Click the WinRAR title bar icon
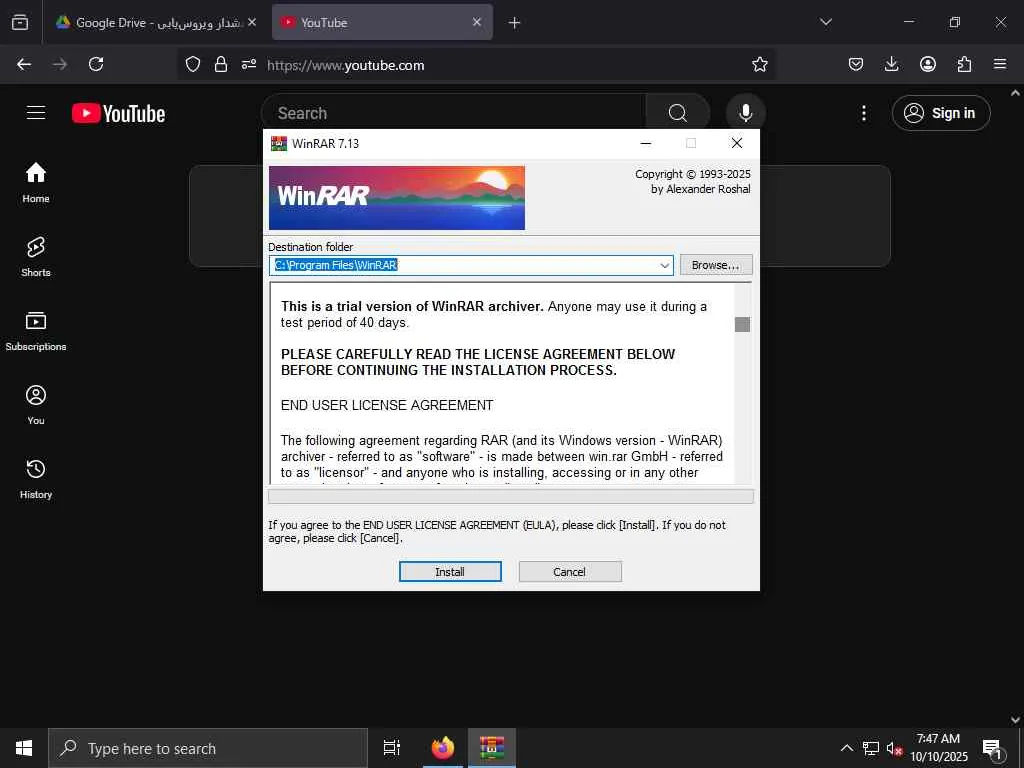 [279, 143]
